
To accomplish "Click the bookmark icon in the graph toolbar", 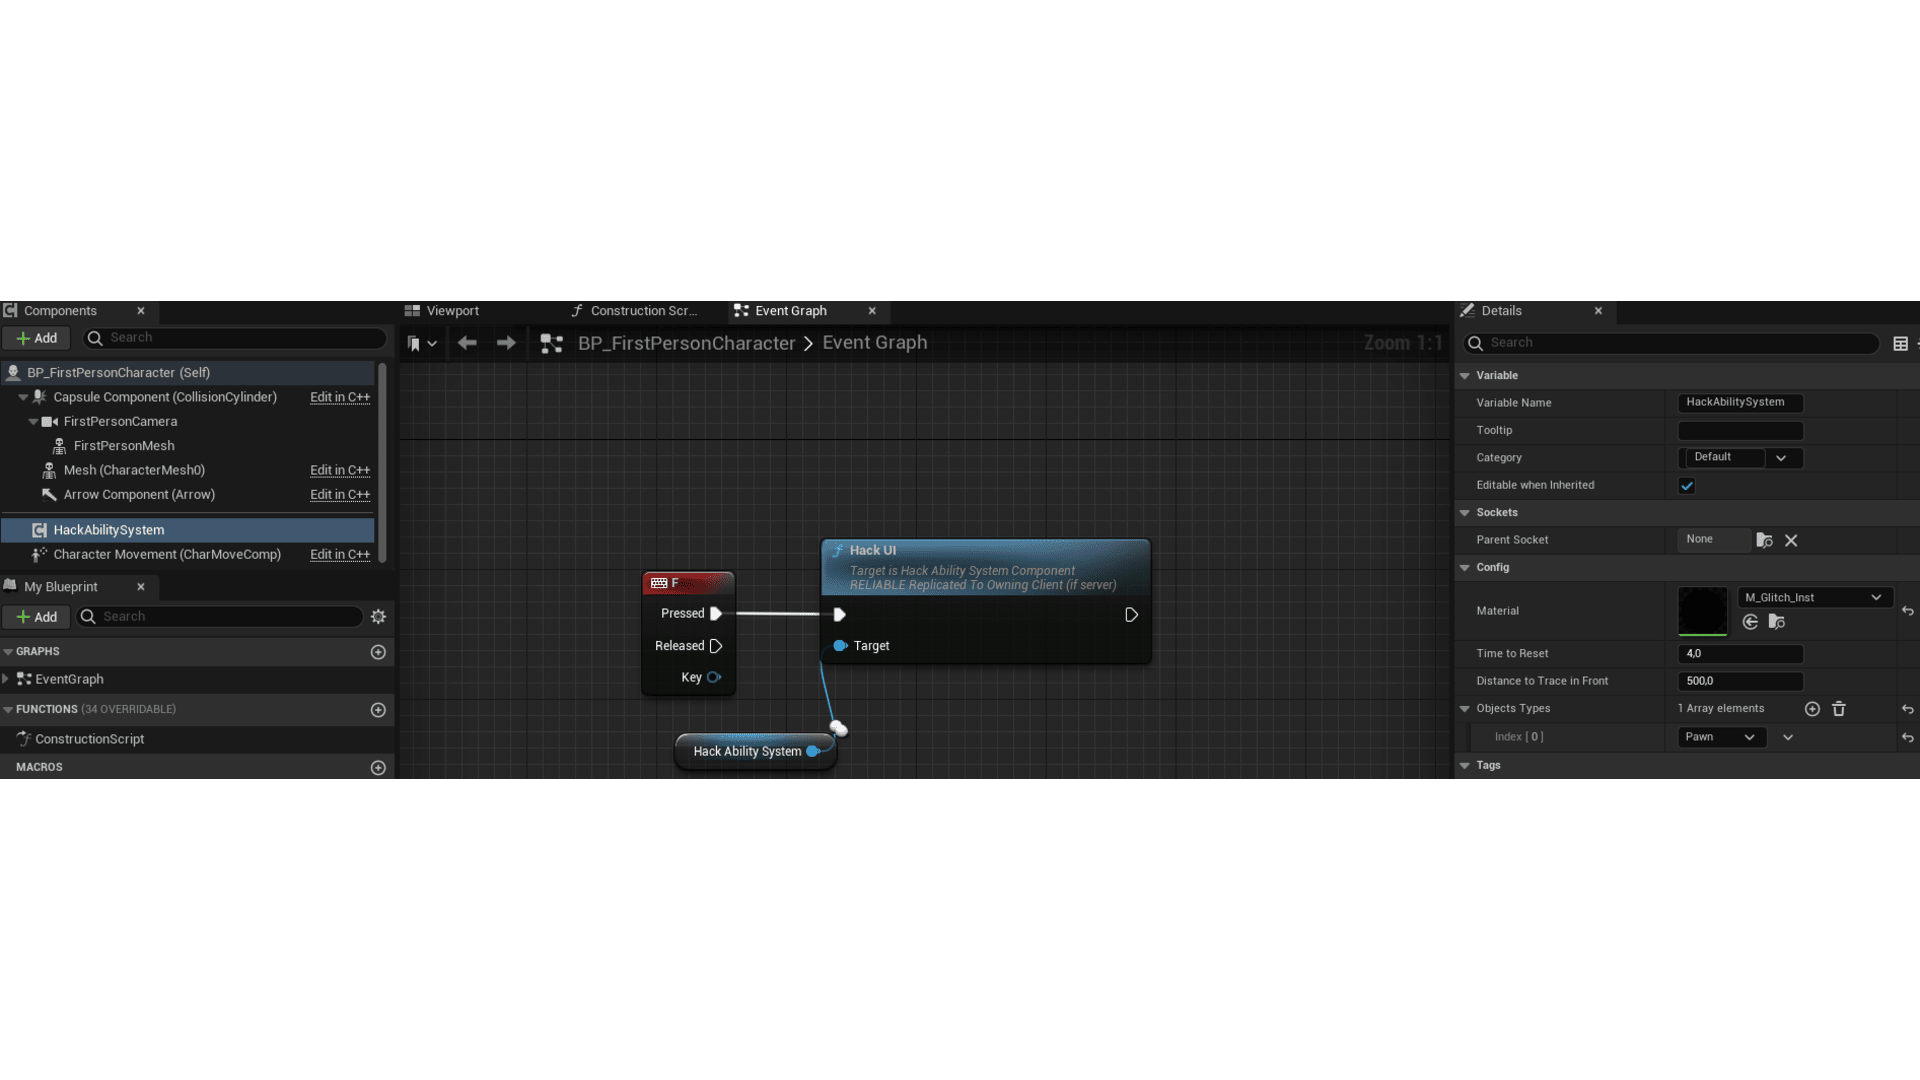I will click(x=414, y=343).
